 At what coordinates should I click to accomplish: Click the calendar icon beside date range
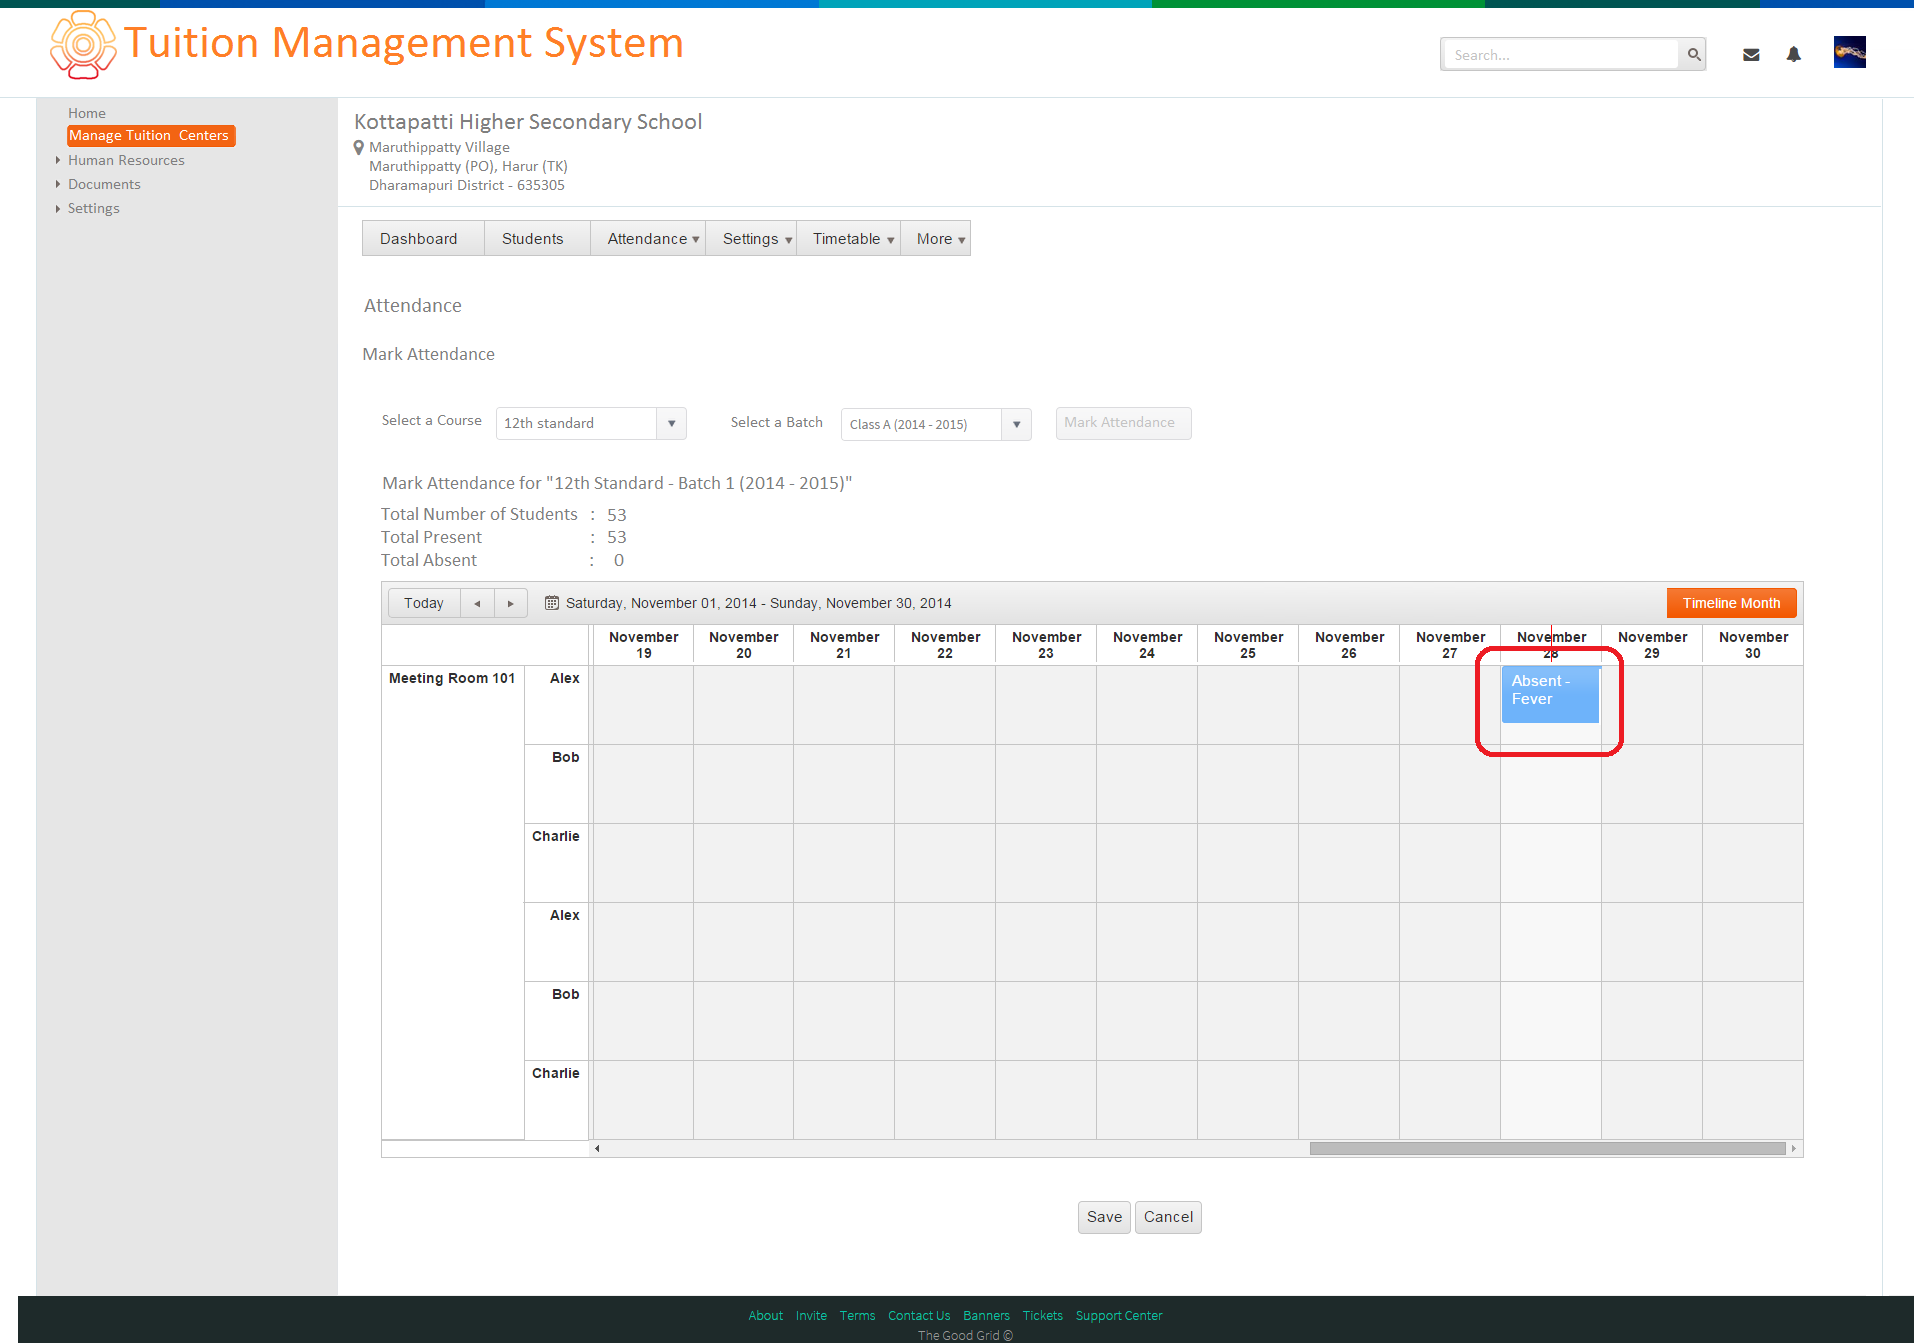[551, 603]
